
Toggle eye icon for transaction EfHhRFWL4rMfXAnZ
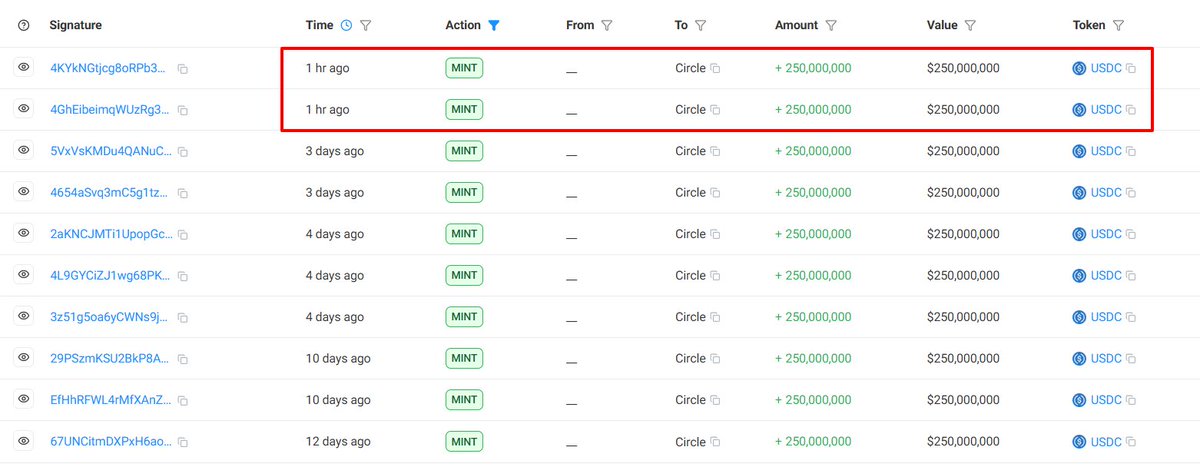[x=24, y=399]
